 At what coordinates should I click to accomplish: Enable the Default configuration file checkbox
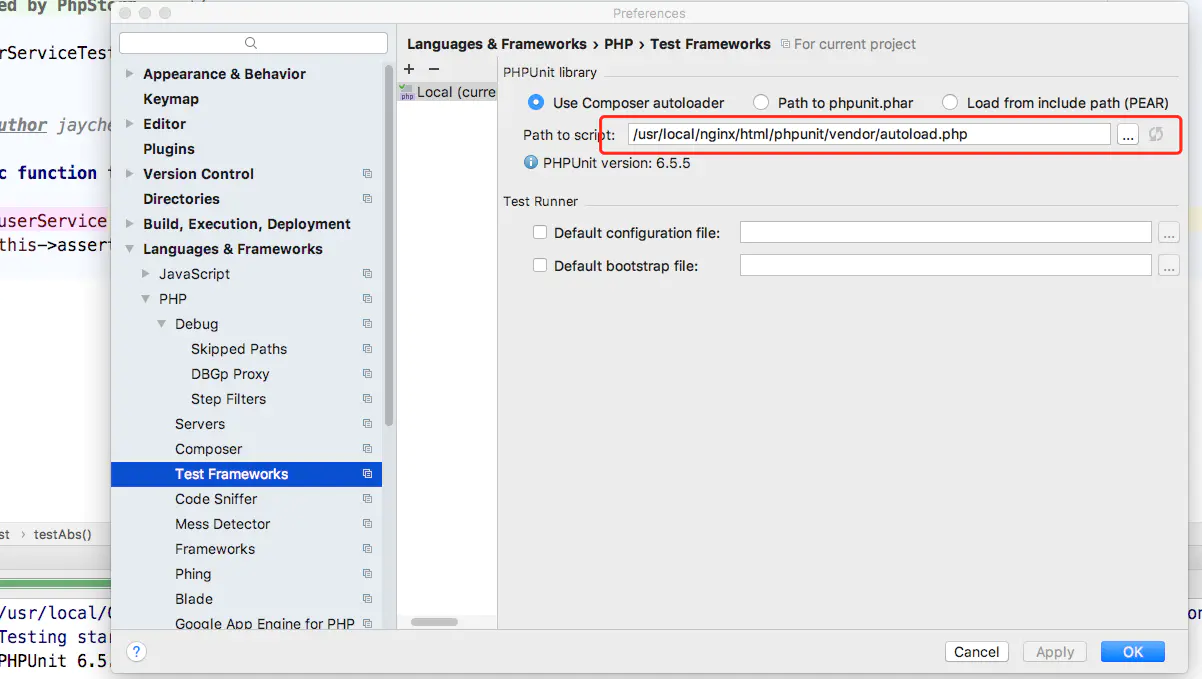(540, 232)
